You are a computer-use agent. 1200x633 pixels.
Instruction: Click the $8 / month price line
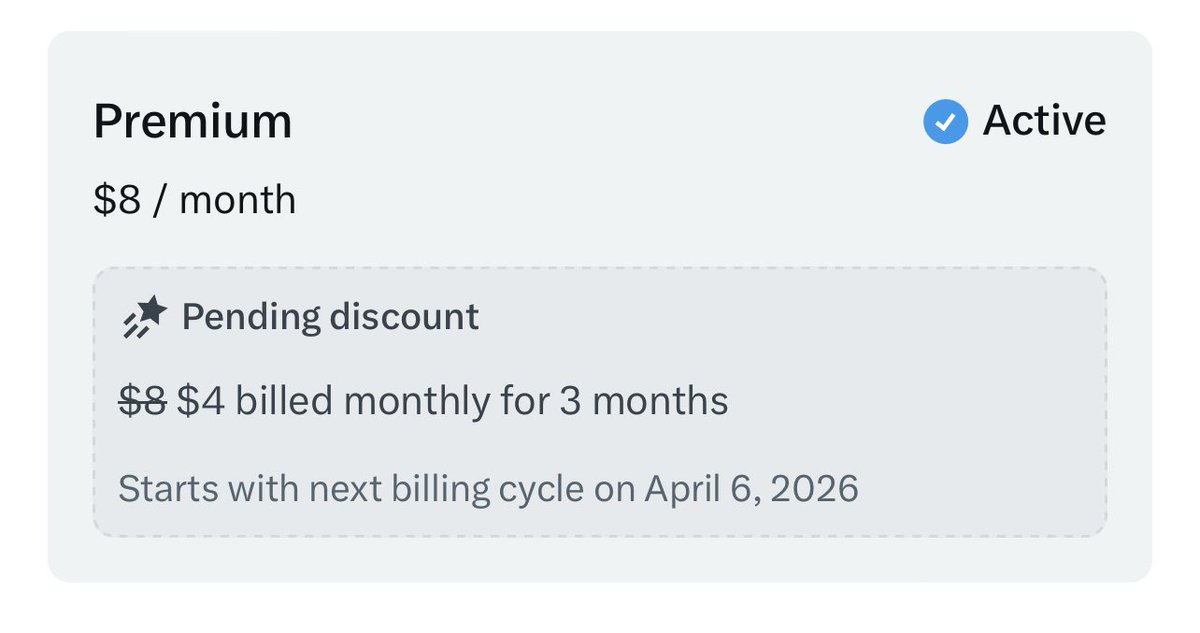point(195,199)
